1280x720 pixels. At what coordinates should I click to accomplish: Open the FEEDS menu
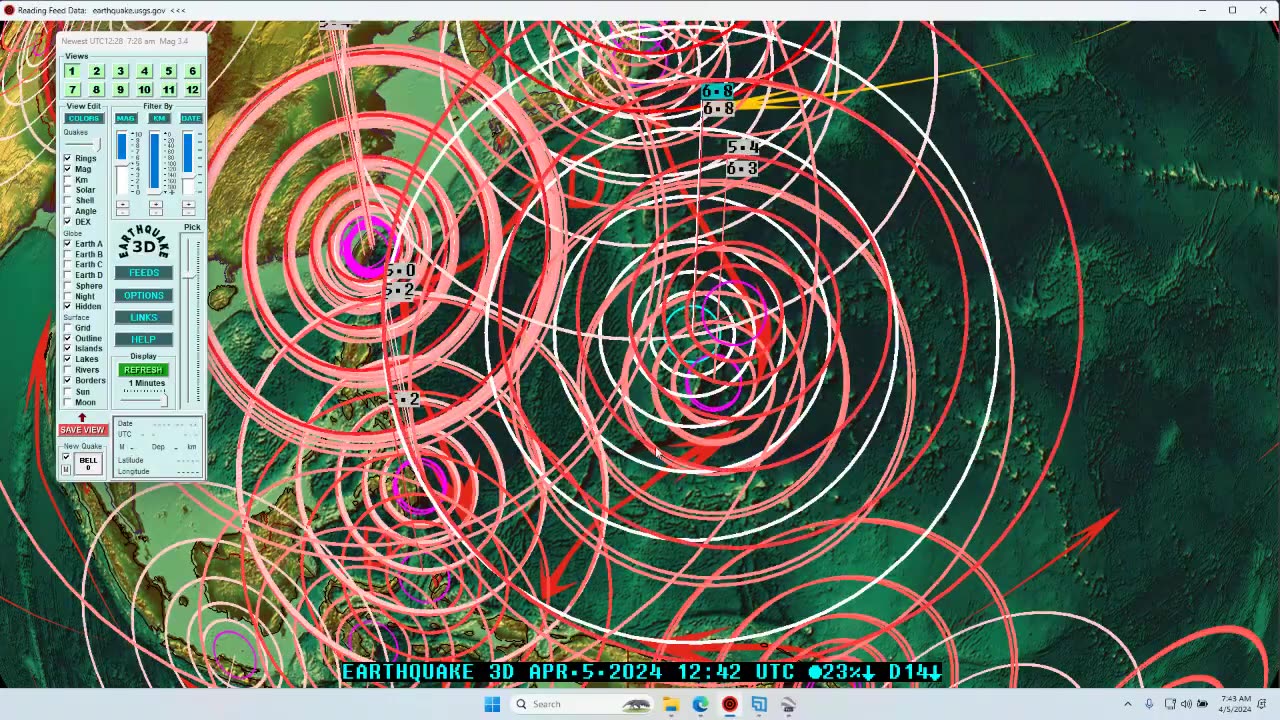(x=144, y=273)
